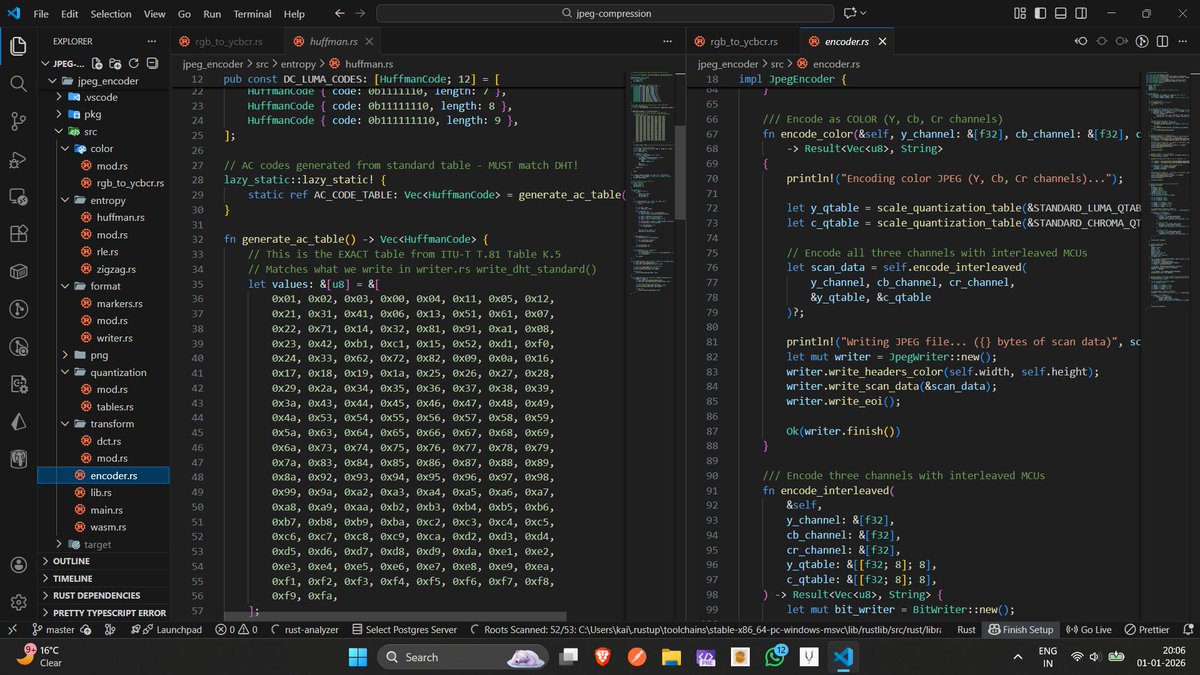1200x675 pixels.
Task: Open WhatsApp from the taskbar
Action: click(774, 657)
